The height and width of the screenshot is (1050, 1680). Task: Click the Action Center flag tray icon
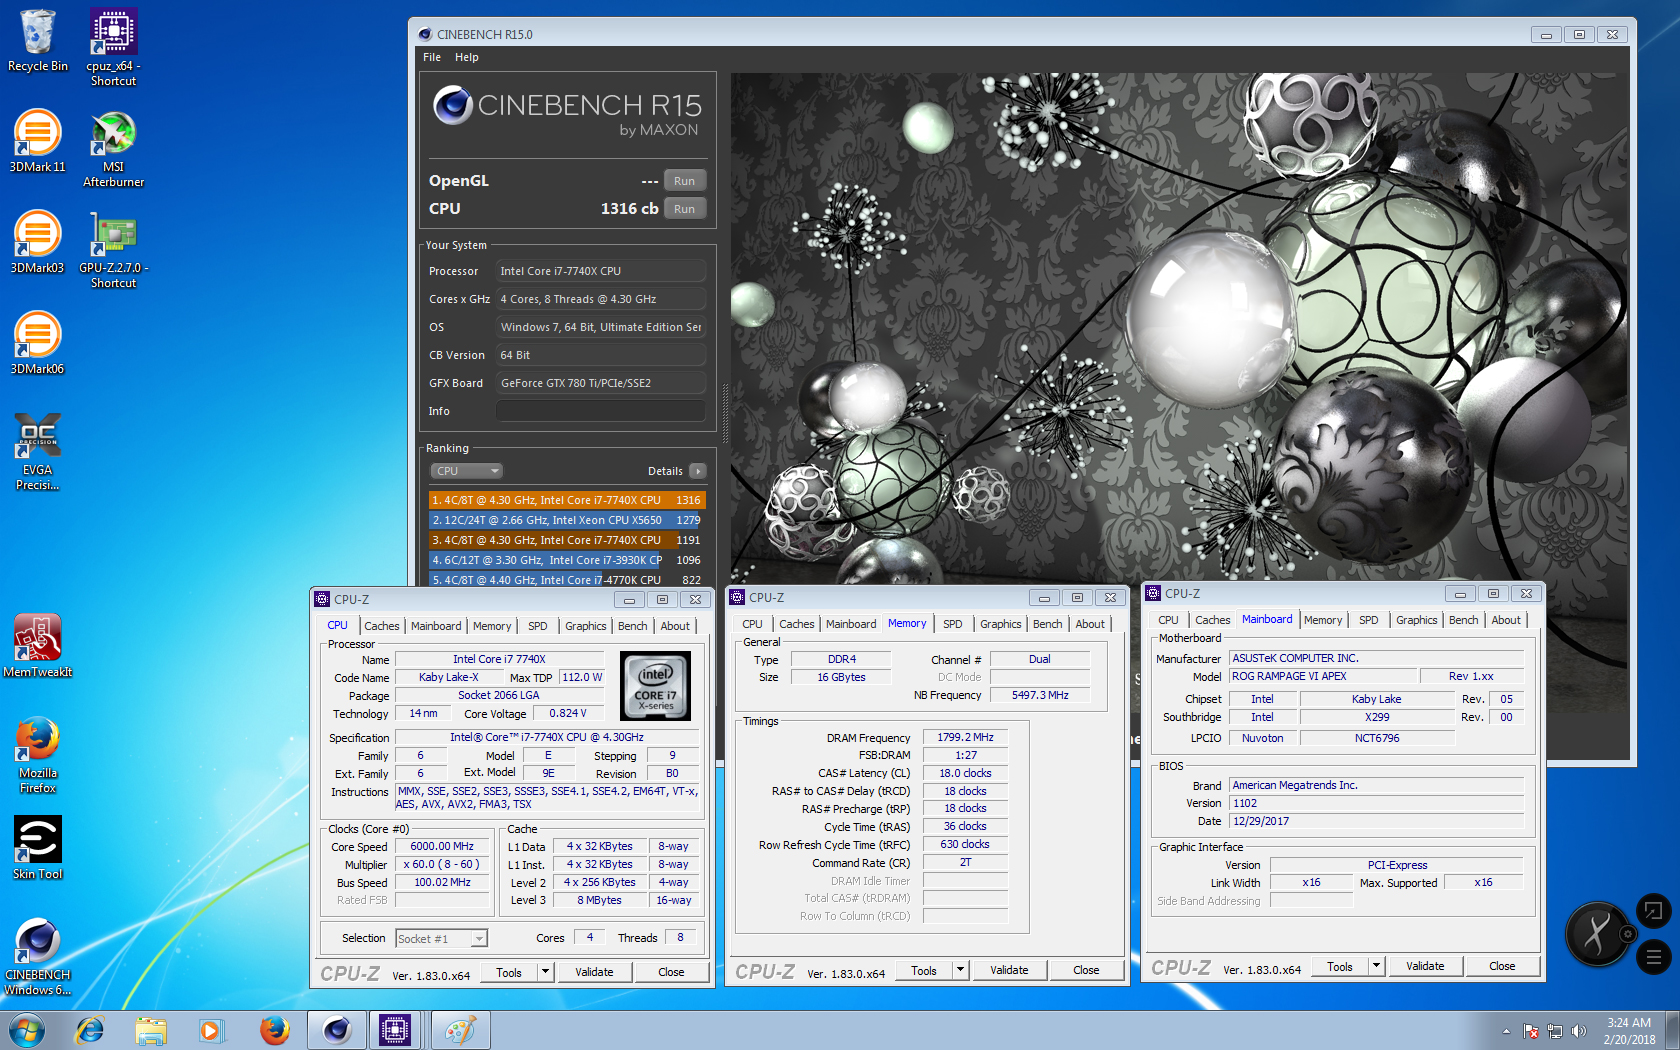click(x=1531, y=1031)
